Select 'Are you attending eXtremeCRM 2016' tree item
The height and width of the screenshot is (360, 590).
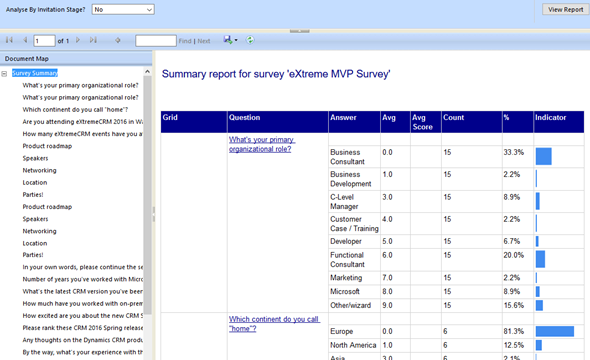point(82,122)
